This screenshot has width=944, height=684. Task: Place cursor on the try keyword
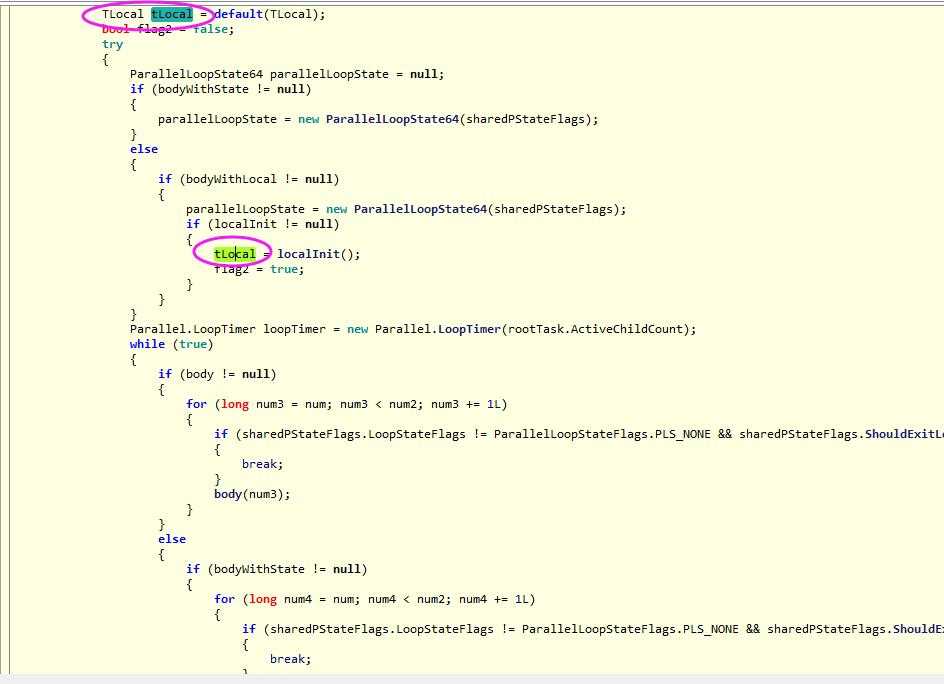point(113,44)
